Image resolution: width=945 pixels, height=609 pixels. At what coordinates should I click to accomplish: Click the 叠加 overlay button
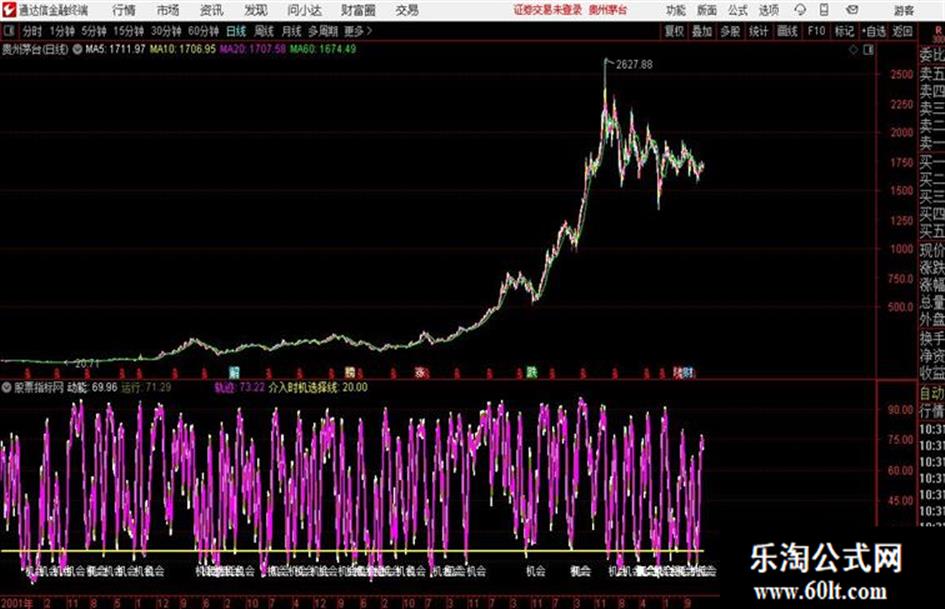tap(702, 31)
